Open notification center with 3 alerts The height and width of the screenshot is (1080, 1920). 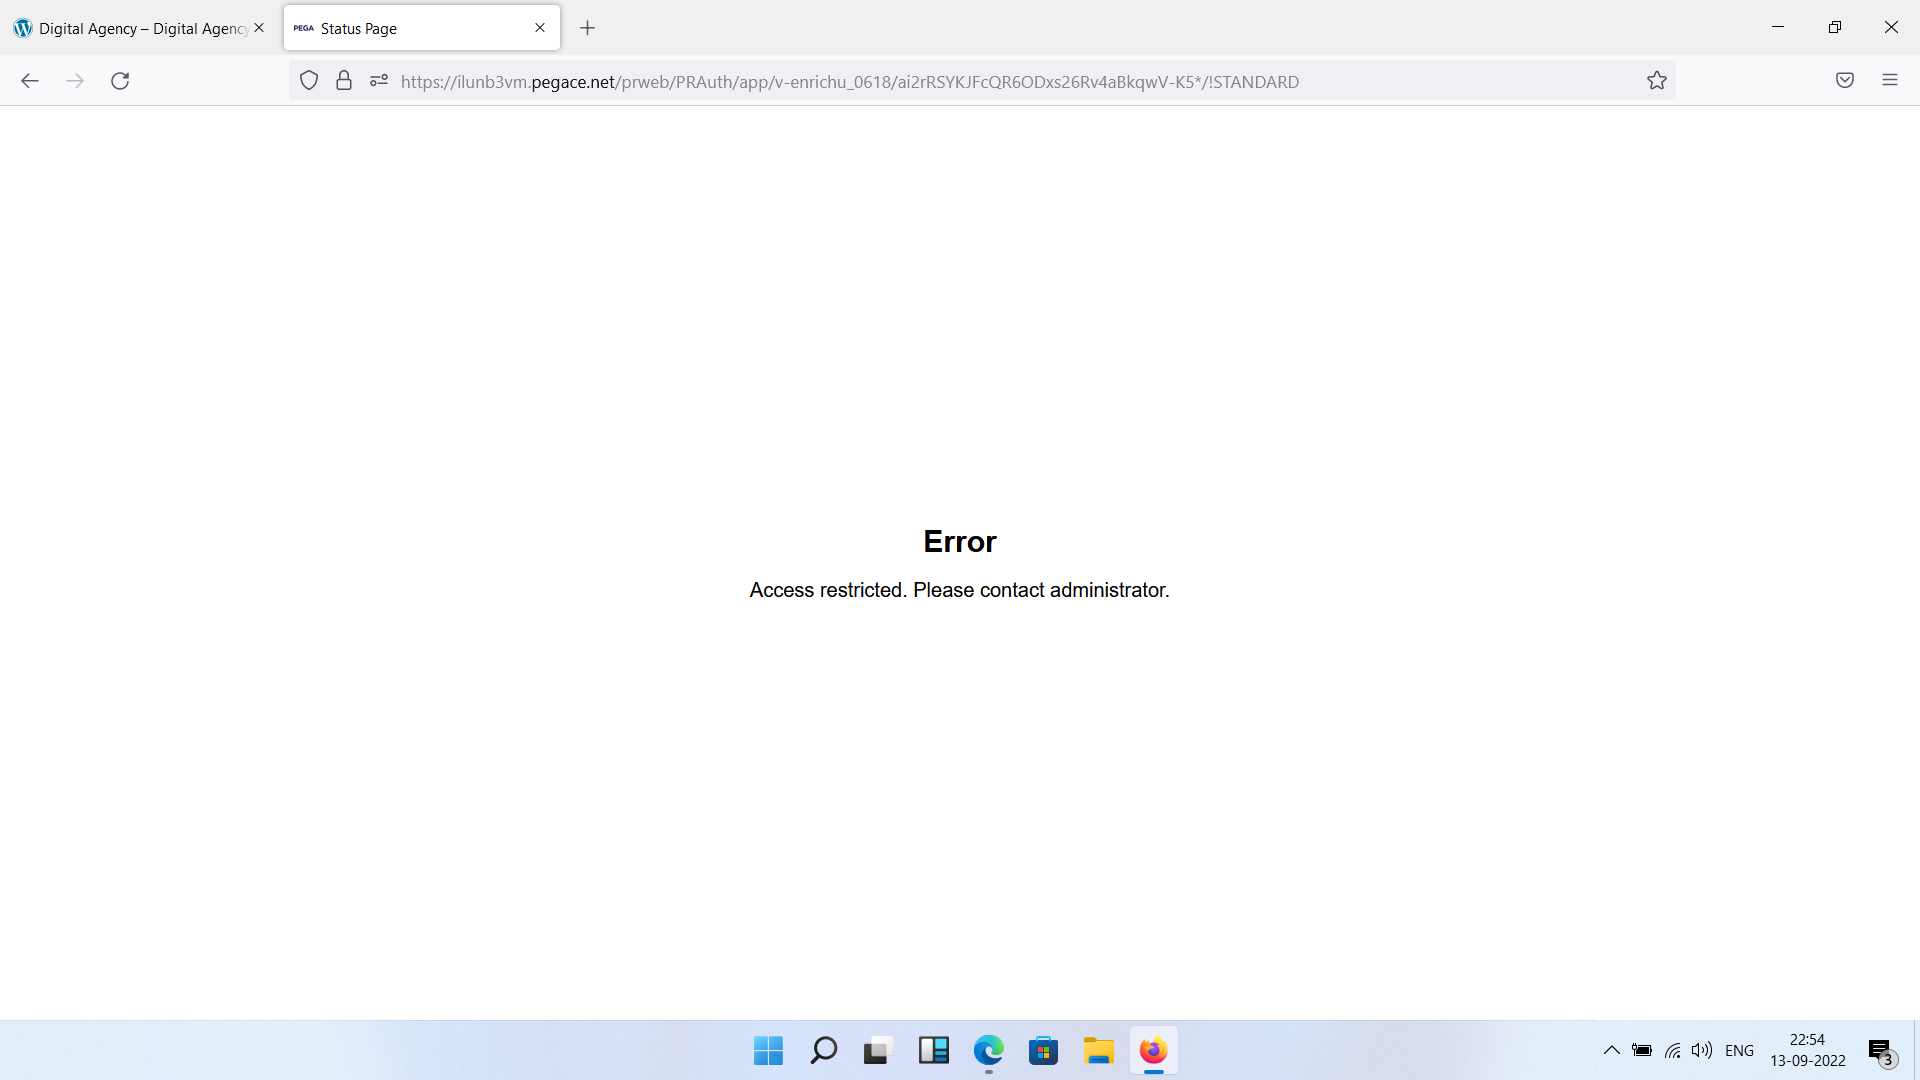[x=1882, y=1052]
